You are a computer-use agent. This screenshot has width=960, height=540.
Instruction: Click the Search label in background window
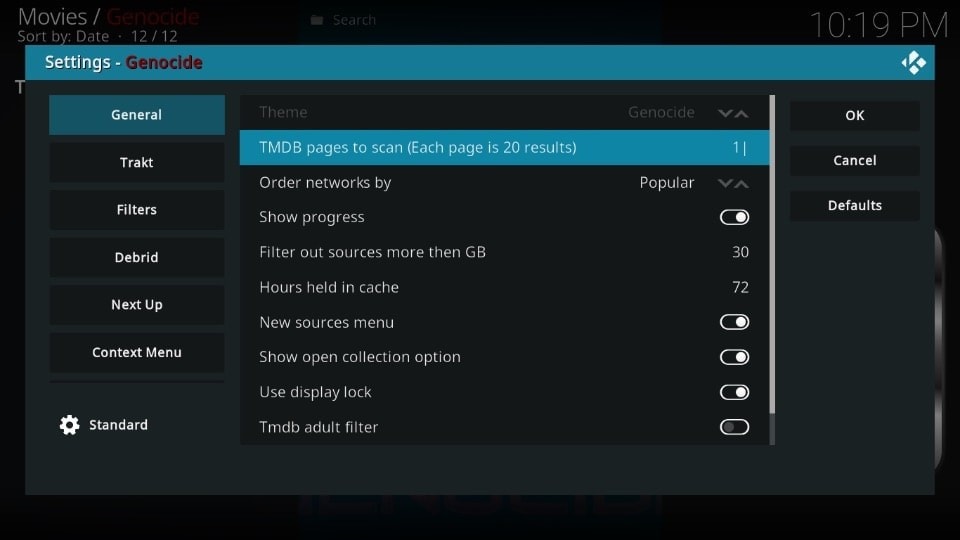tap(354, 20)
